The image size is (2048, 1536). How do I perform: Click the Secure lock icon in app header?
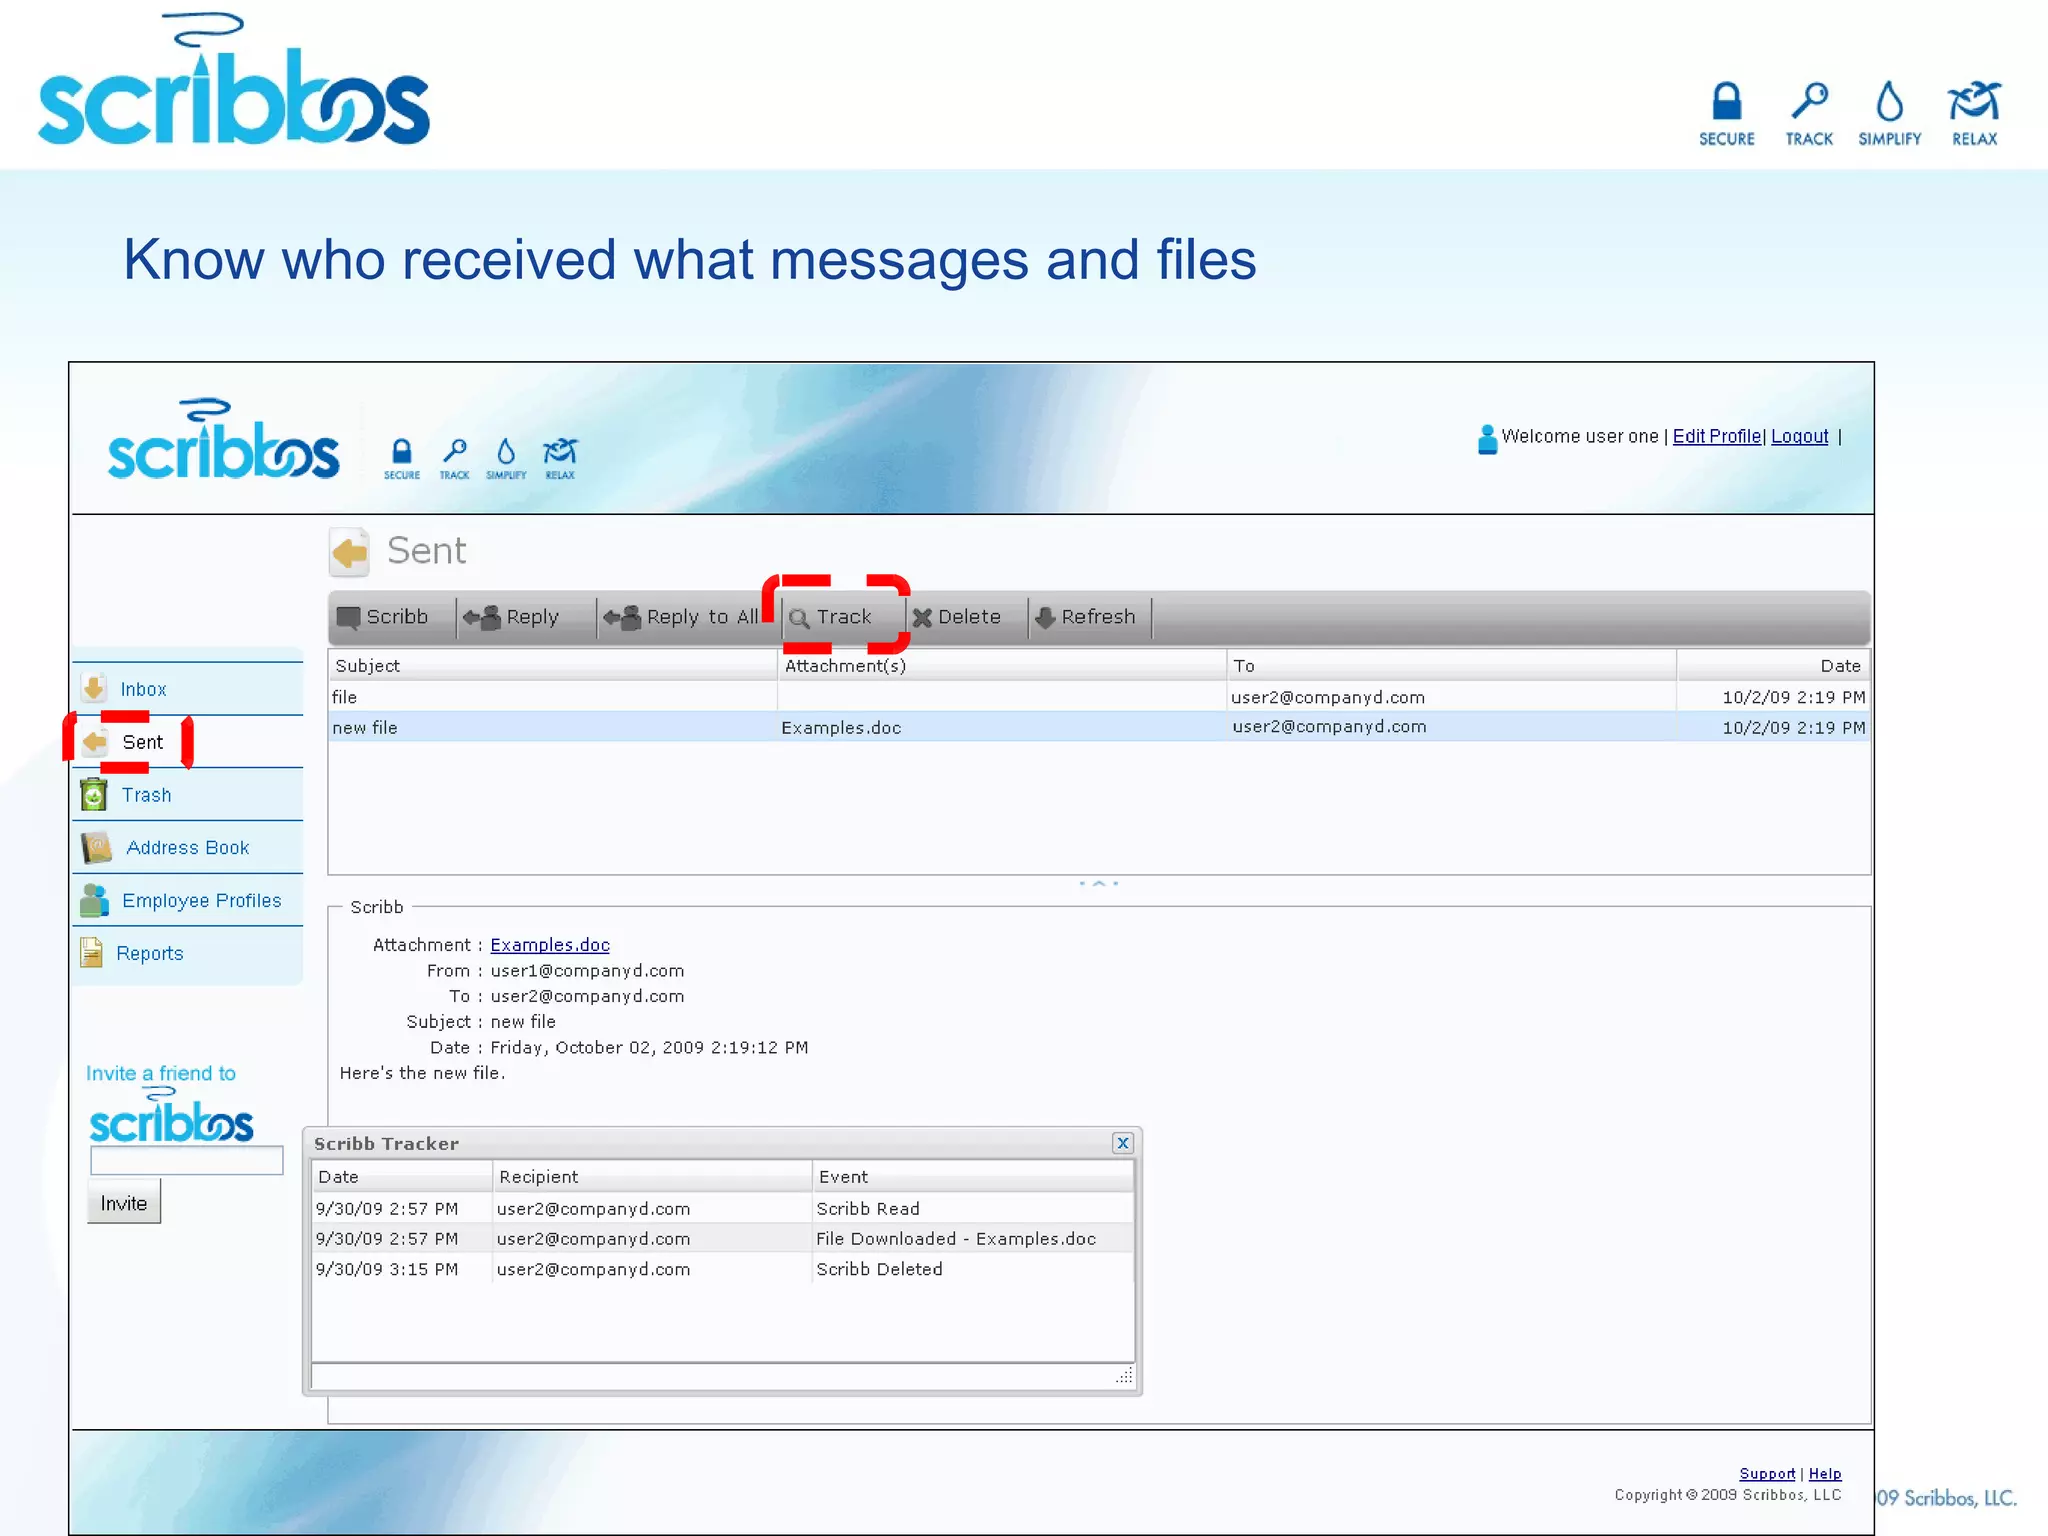tap(401, 459)
